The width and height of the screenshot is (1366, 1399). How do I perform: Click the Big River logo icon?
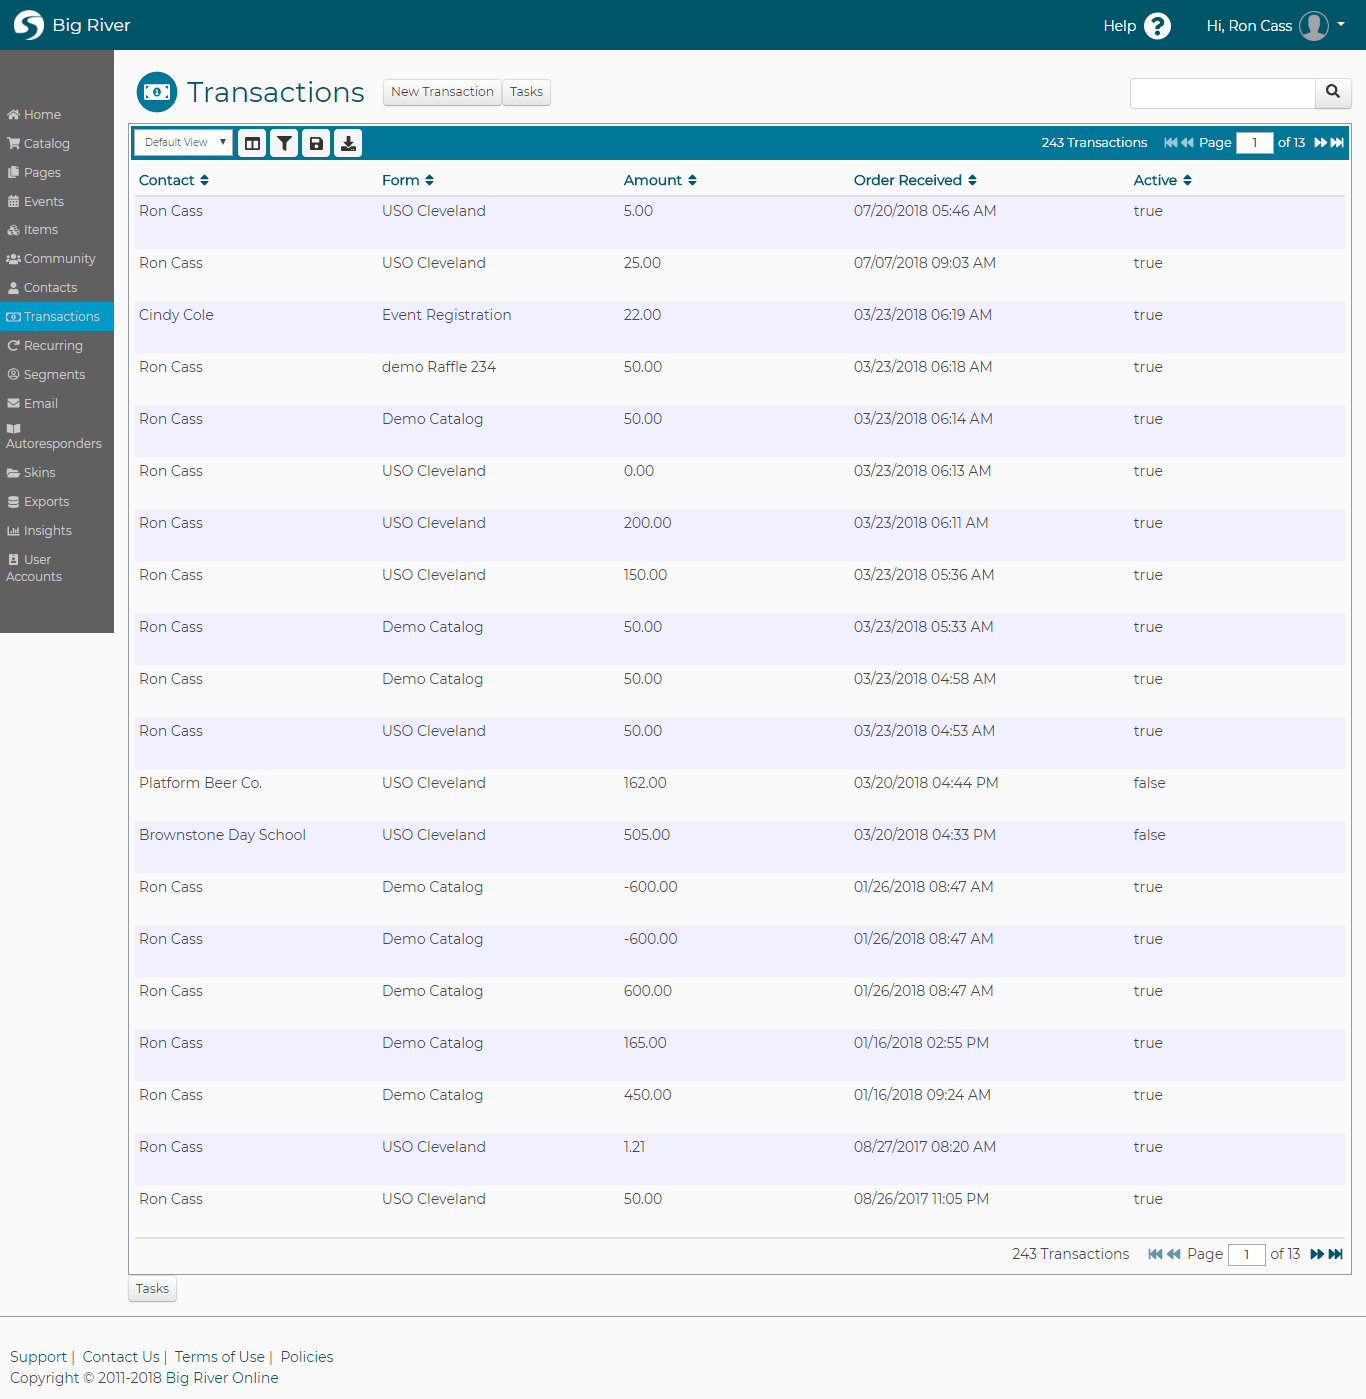pos(28,25)
